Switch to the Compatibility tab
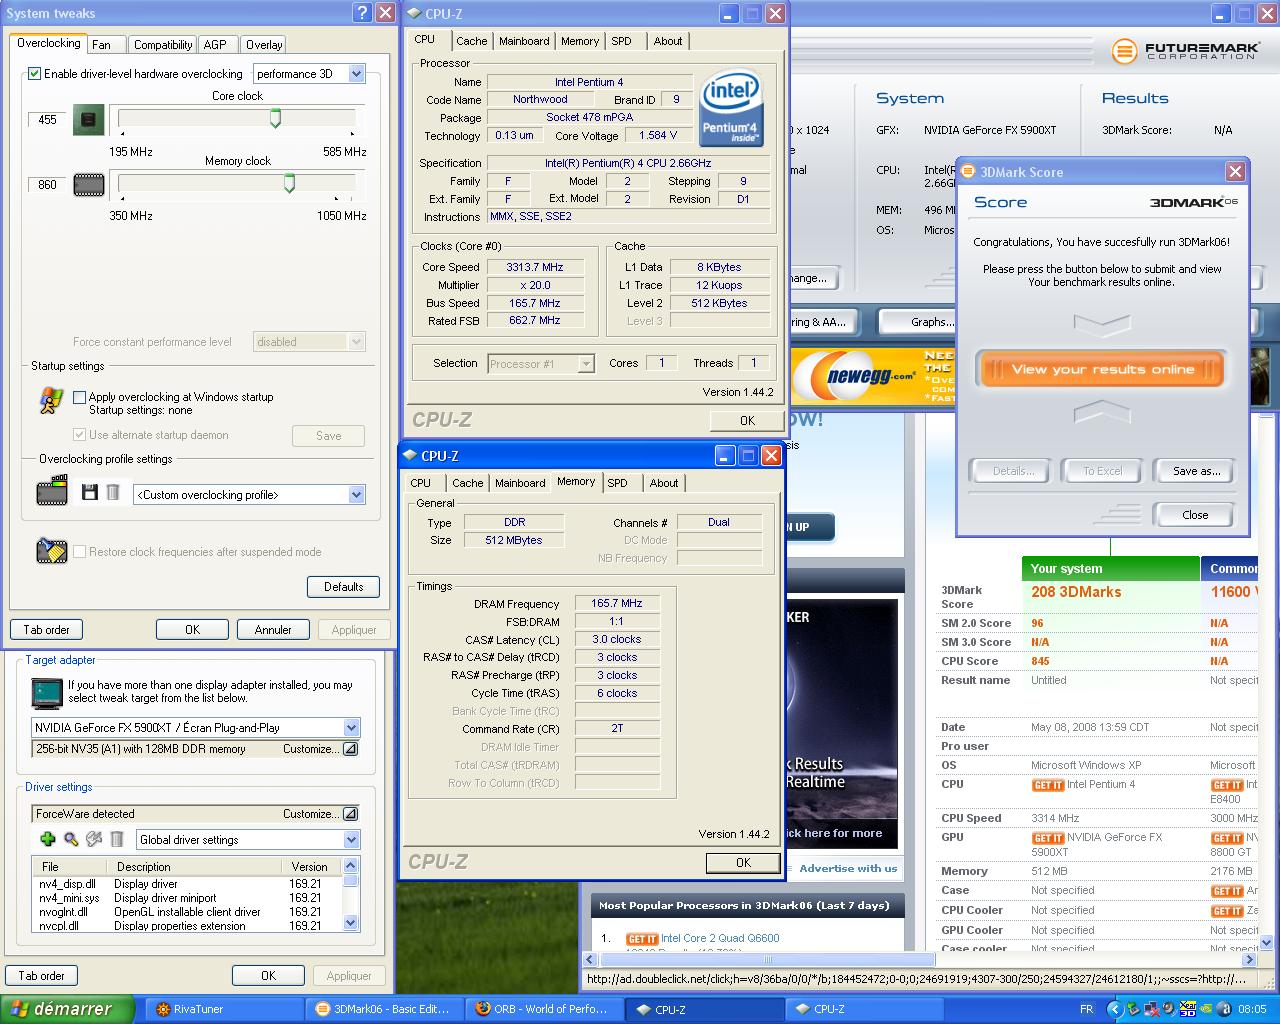1280x1024 pixels. [163, 45]
